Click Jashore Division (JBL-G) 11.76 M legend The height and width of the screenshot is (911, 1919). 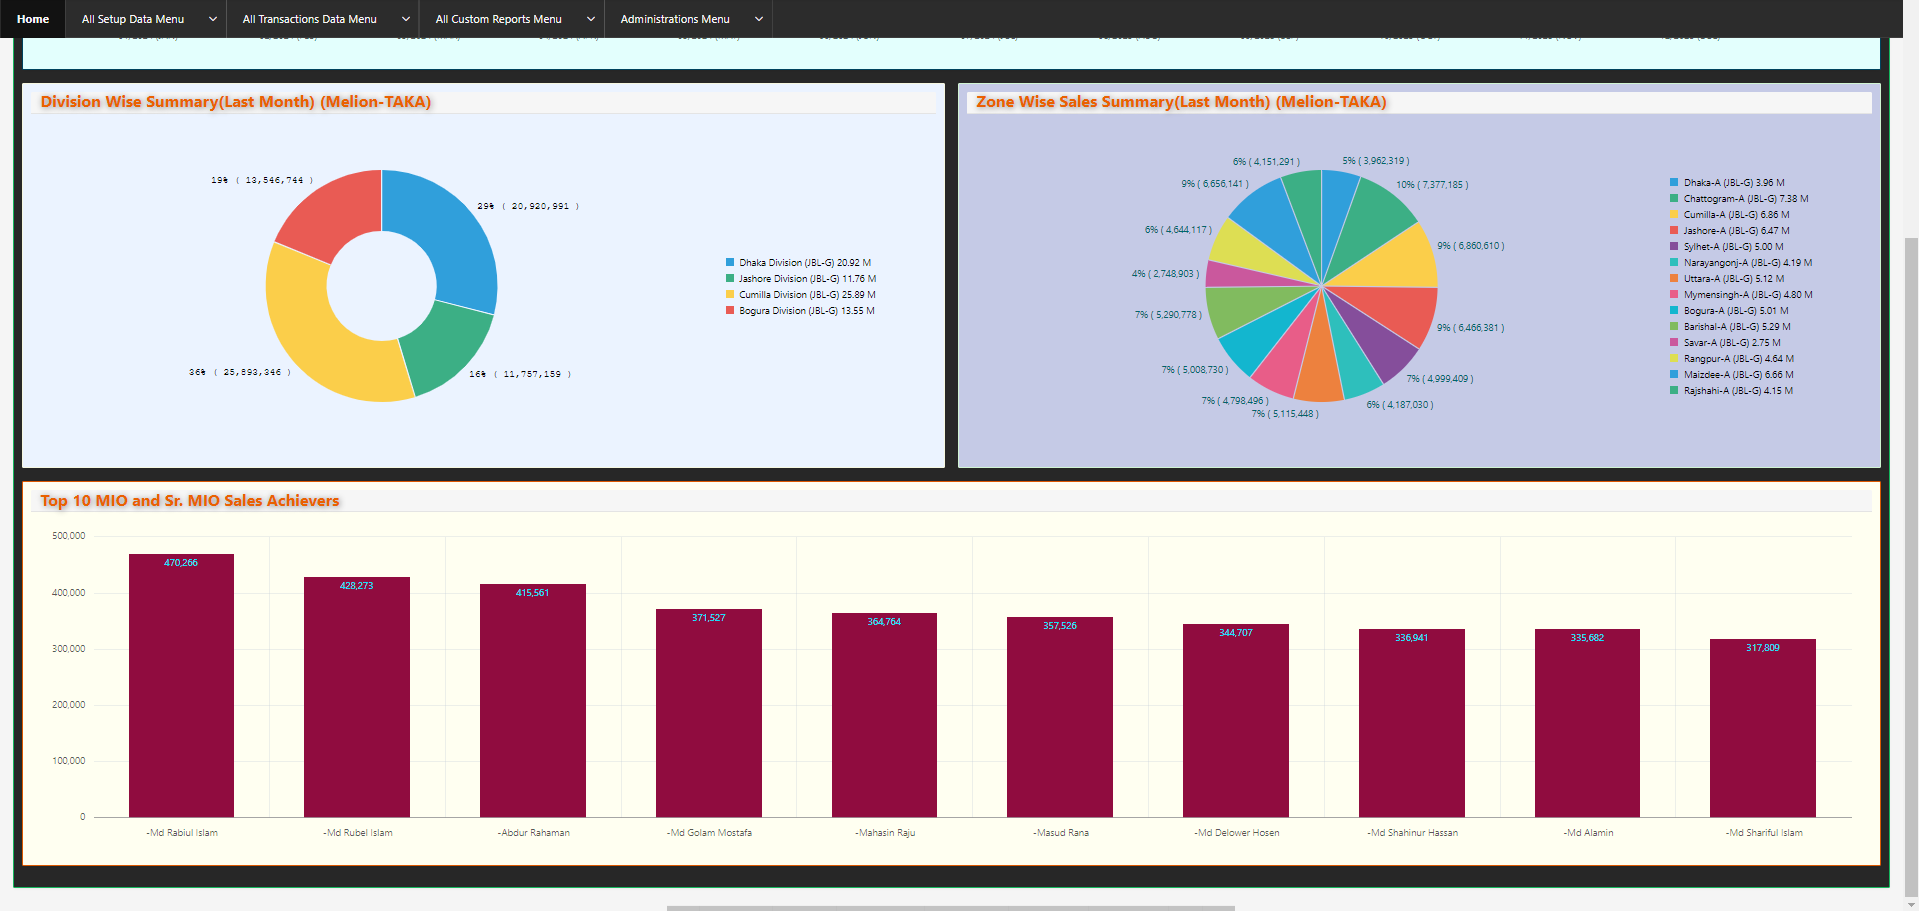807,279
